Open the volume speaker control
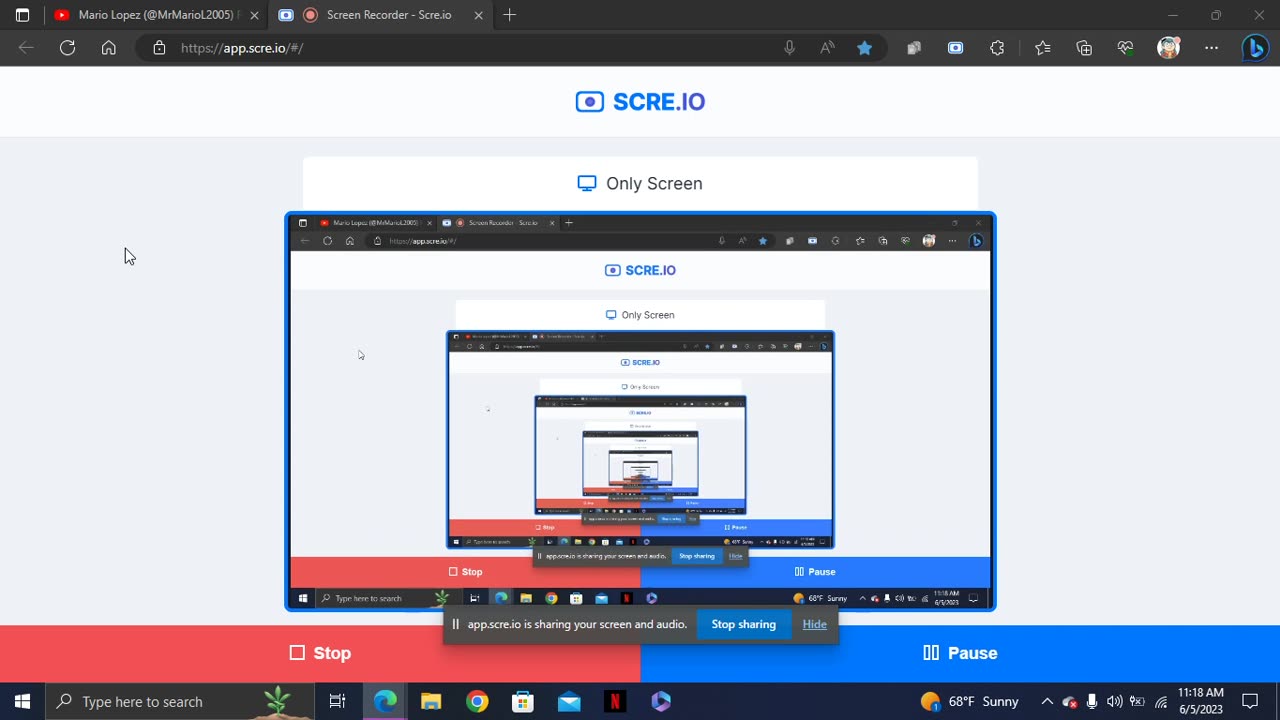The height and width of the screenshot is (720, 1280). (1115, 701)
